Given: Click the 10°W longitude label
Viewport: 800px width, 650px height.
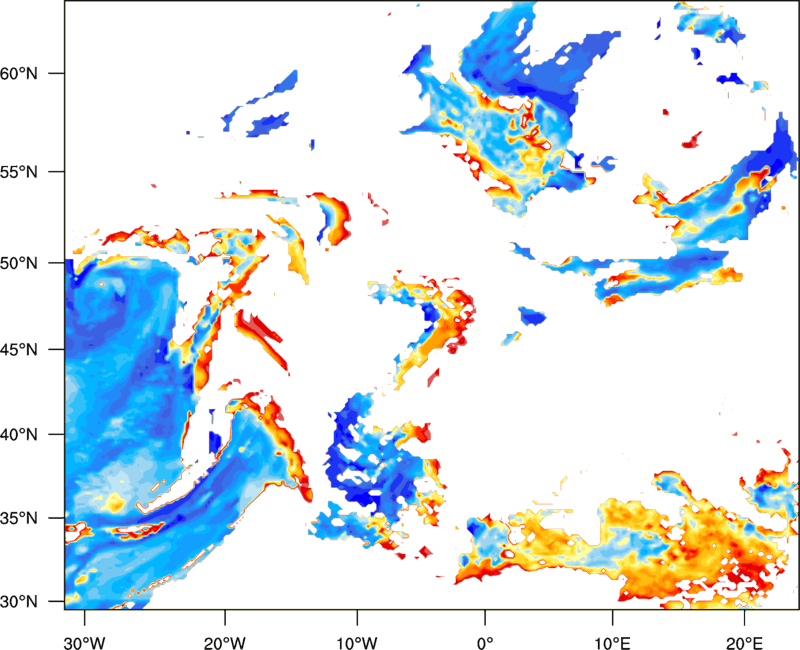Looking at the screenshot, I should 355,641.
